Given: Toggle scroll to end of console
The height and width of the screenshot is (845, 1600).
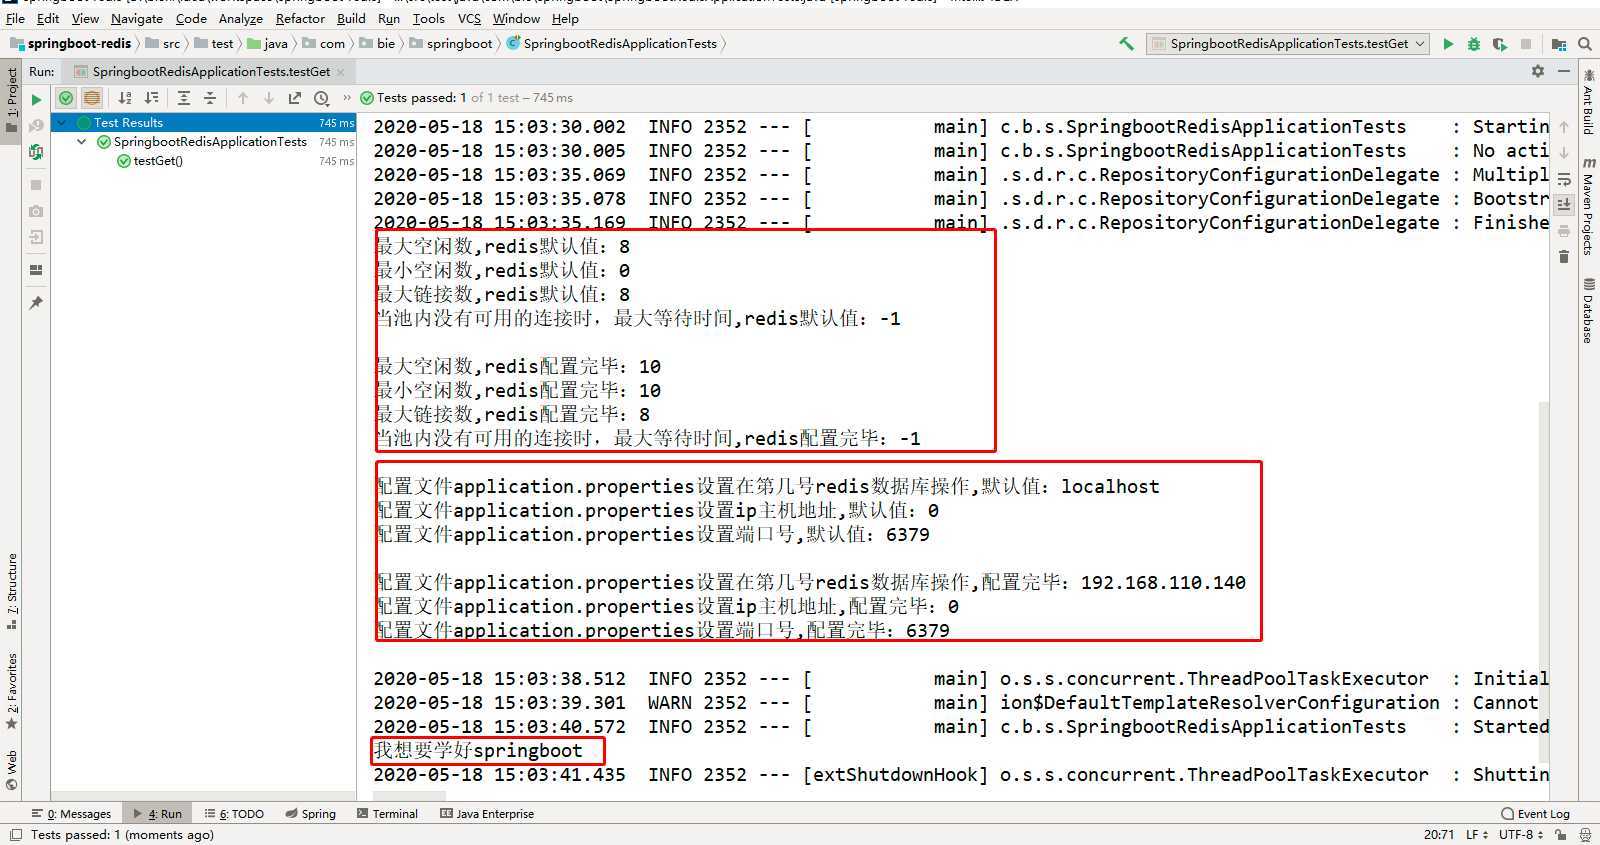Looking at the screenshot, I should point(1564,204).
